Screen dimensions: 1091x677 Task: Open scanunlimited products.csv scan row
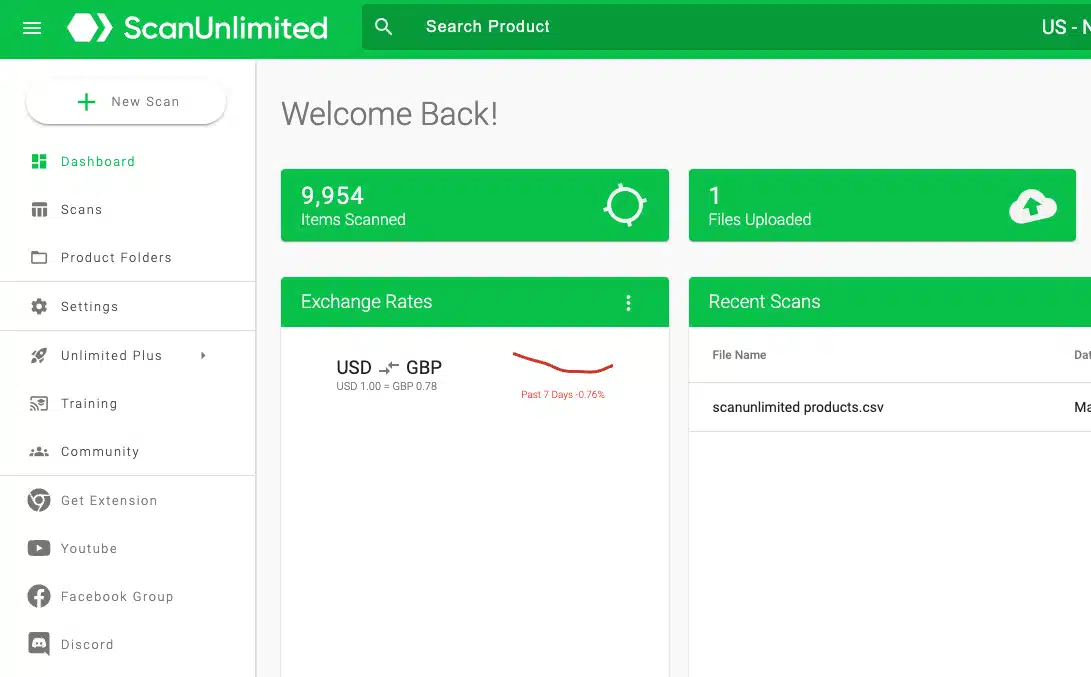tap(890, 407)
